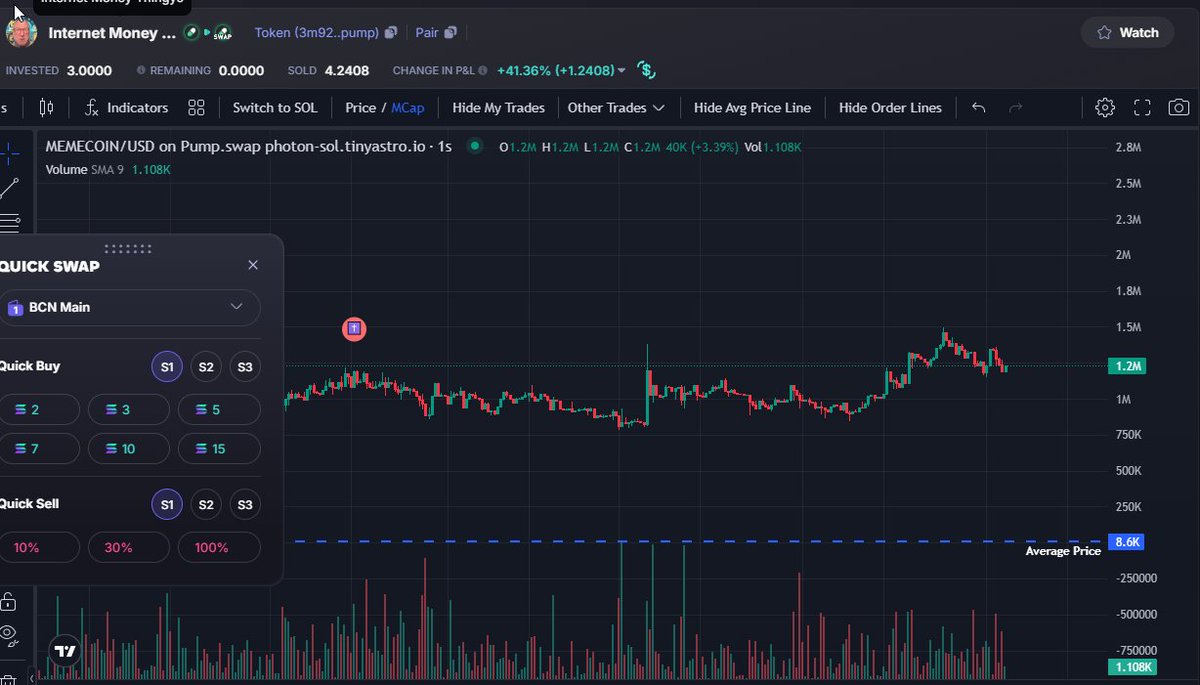Viewport: 1200px width, 685px height.
Task: Open chart settings gear
Action: coord(1105,107)
